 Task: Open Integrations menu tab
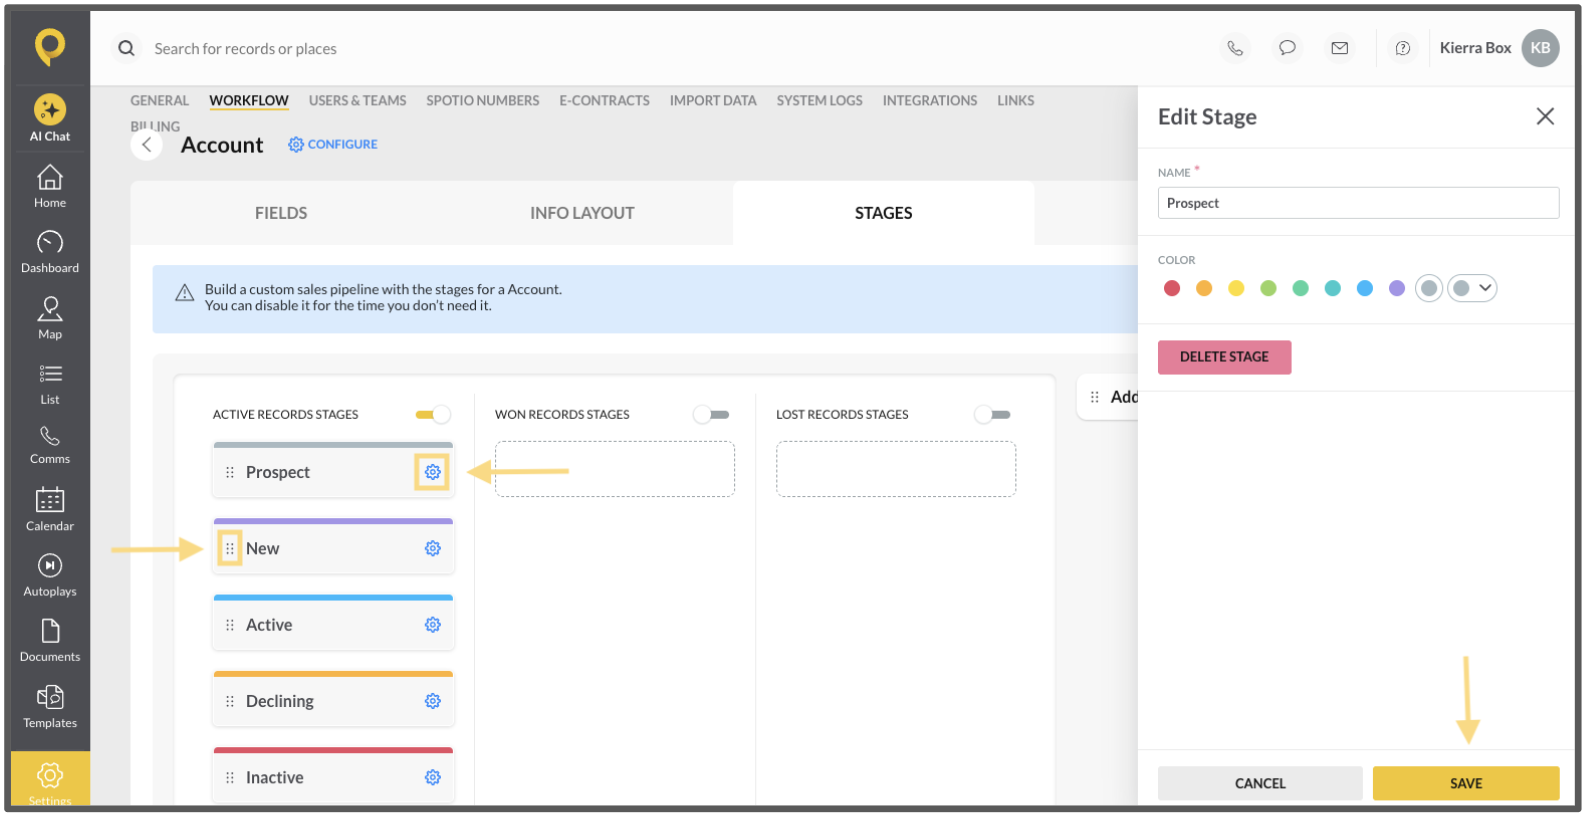point(930,101)
